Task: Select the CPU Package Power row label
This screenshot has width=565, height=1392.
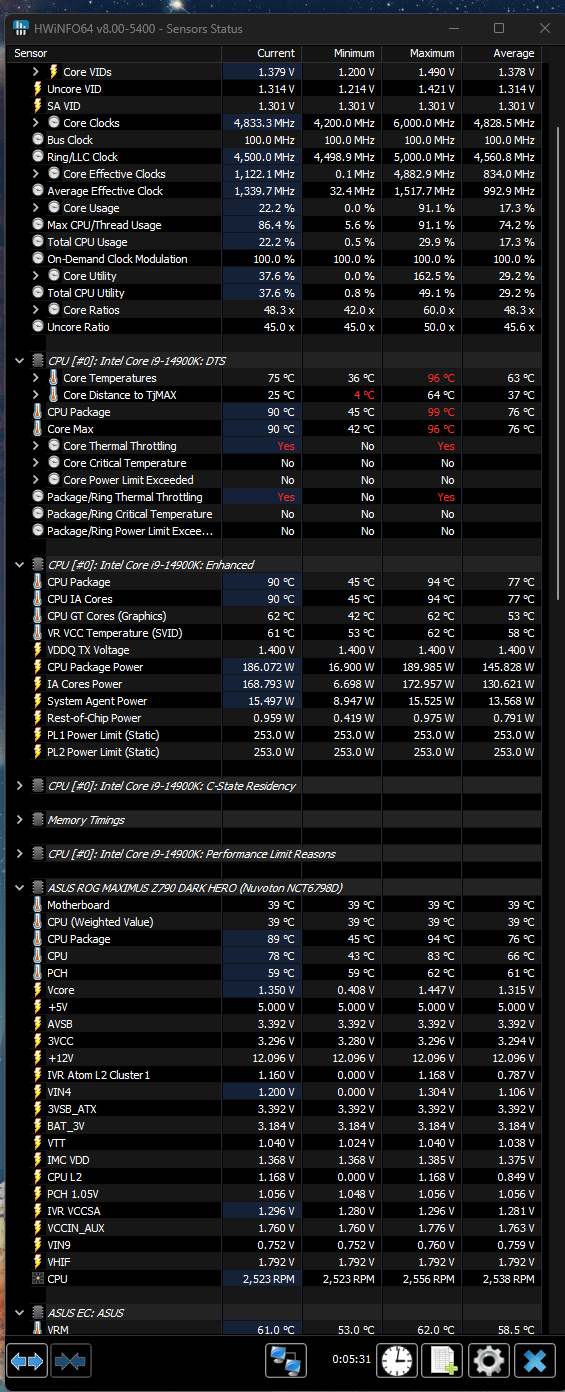Action: [x=95, y=667]
